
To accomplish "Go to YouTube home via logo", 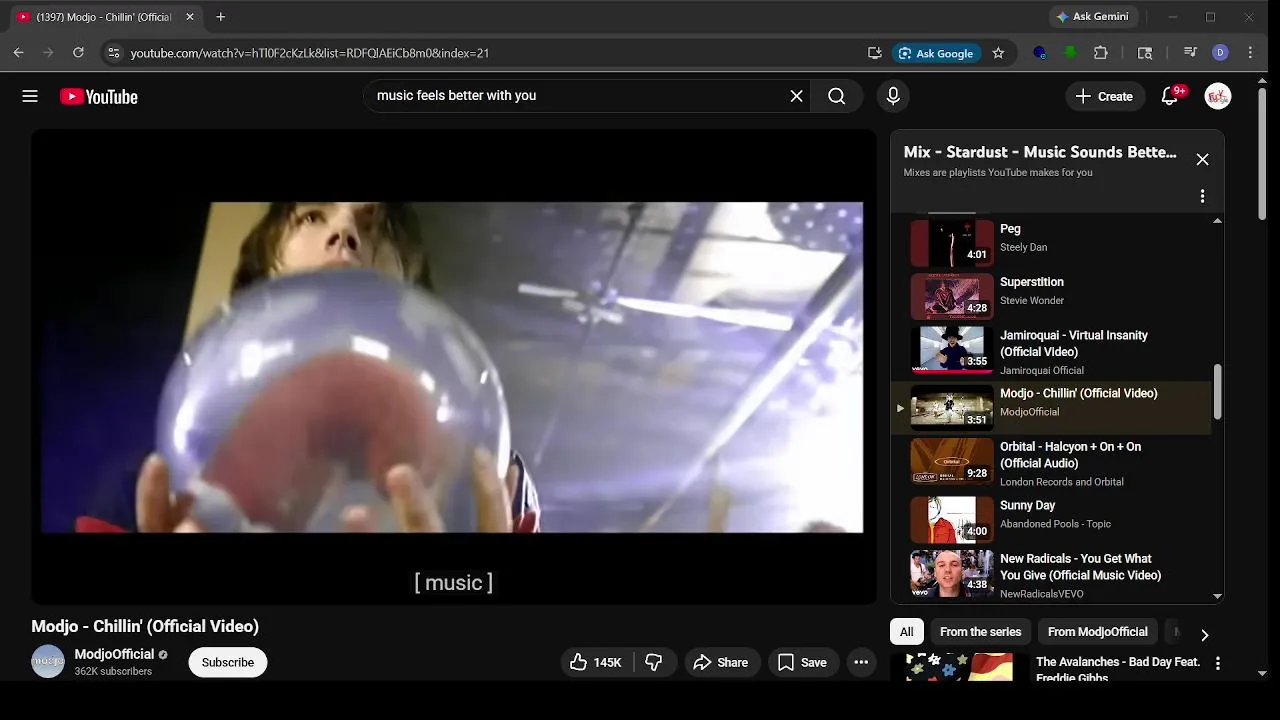I will (99, 96).
